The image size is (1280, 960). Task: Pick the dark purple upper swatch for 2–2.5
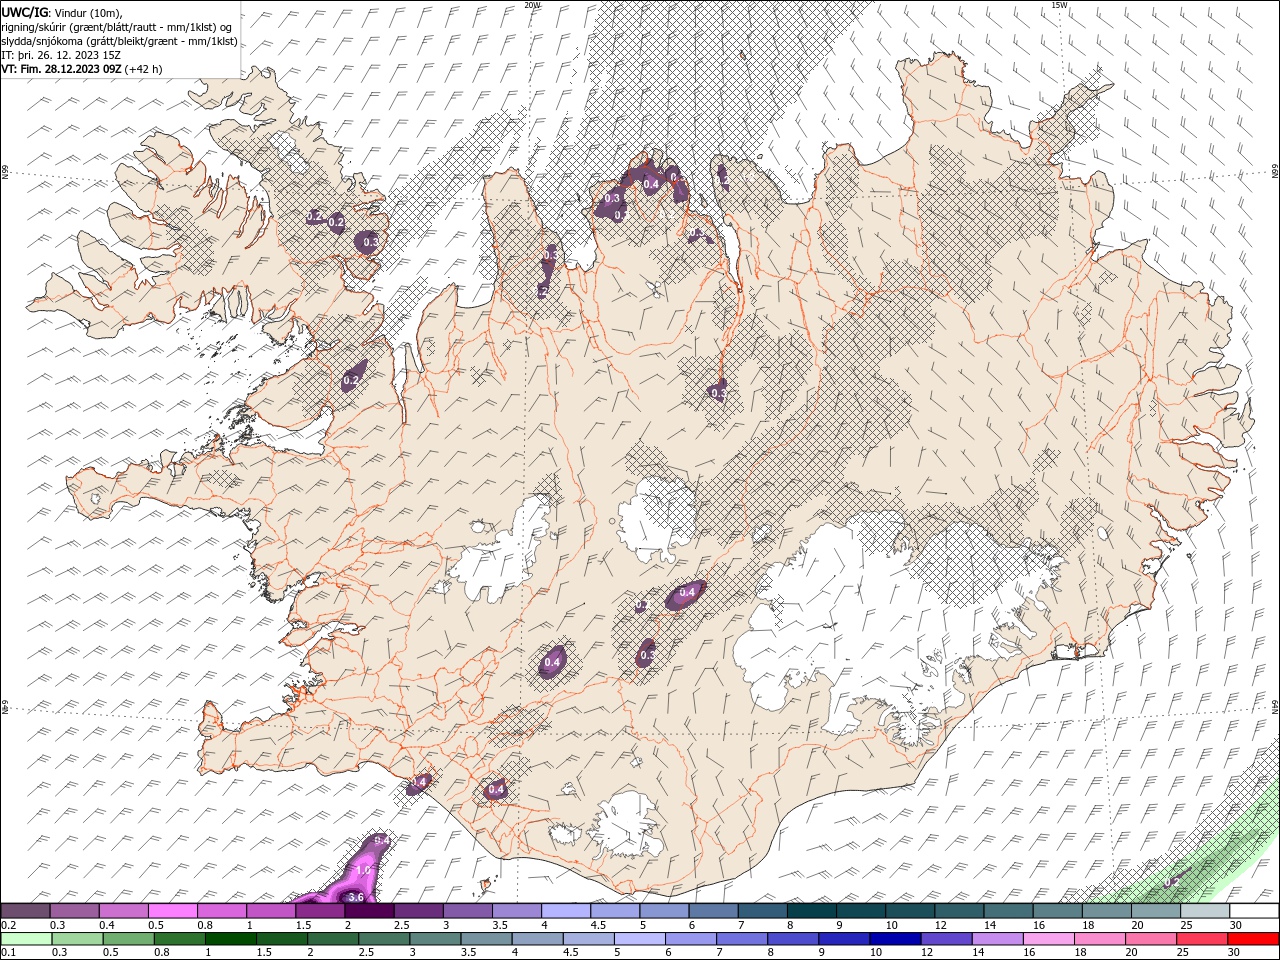370,911
